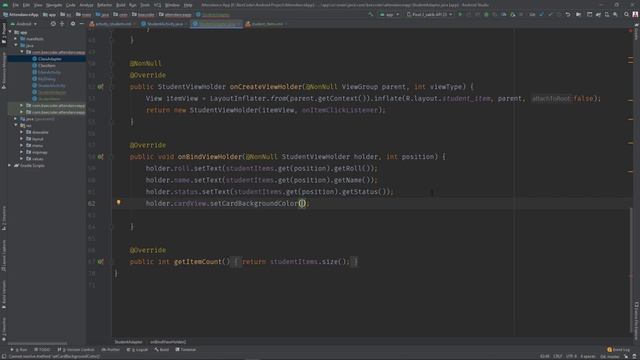This screenshot has height=360, width=640.
Task: Open the TODO tool window
Action: point(42,350)
